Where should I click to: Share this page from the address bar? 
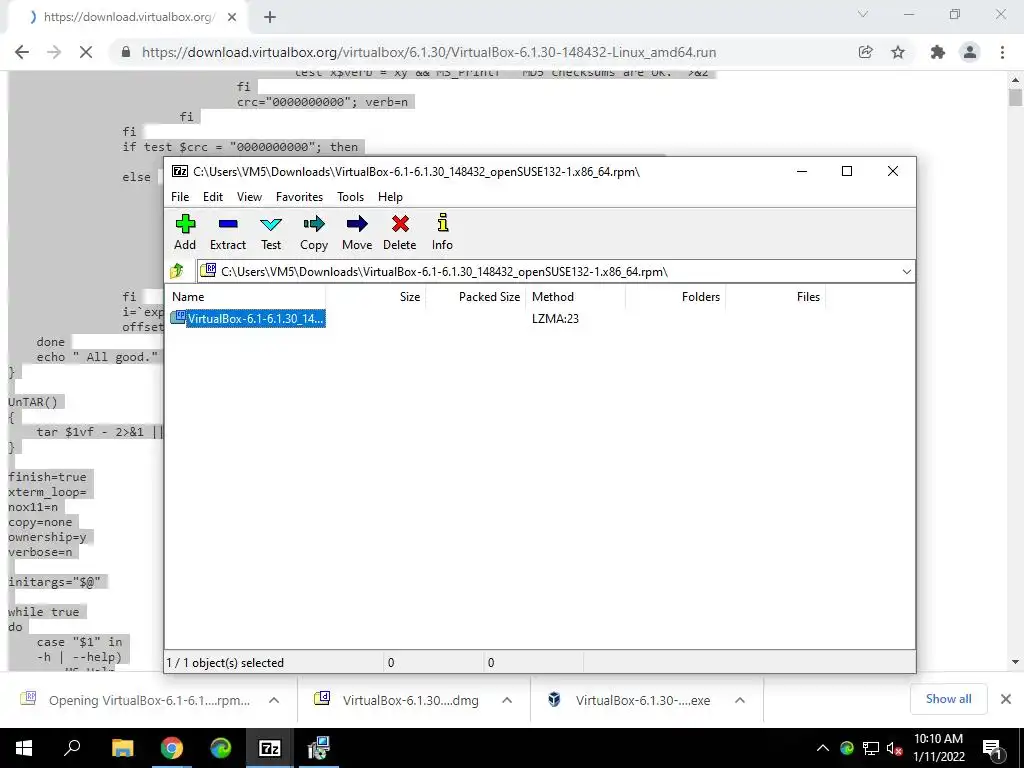coord(865,52)
